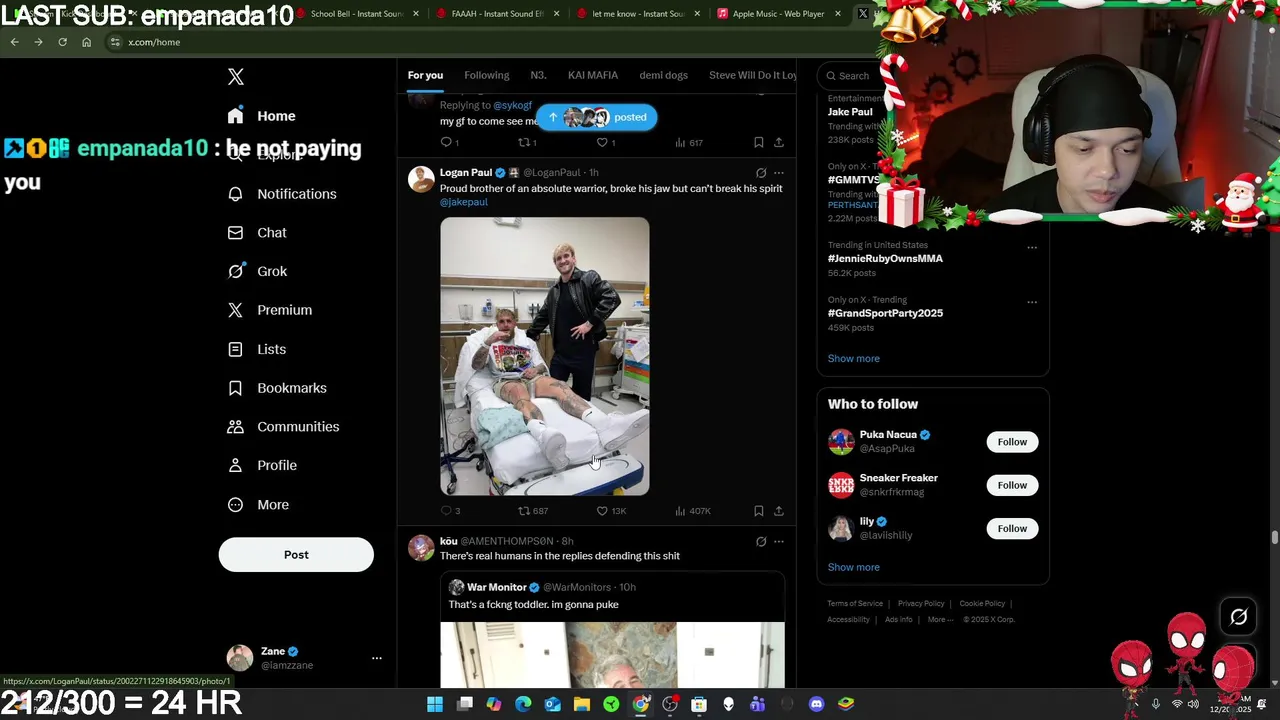Image resolution: width=1280 pixels, height=720 pixels.
Task: Follow Puka Nacua
Action: tap(1012, 442)
